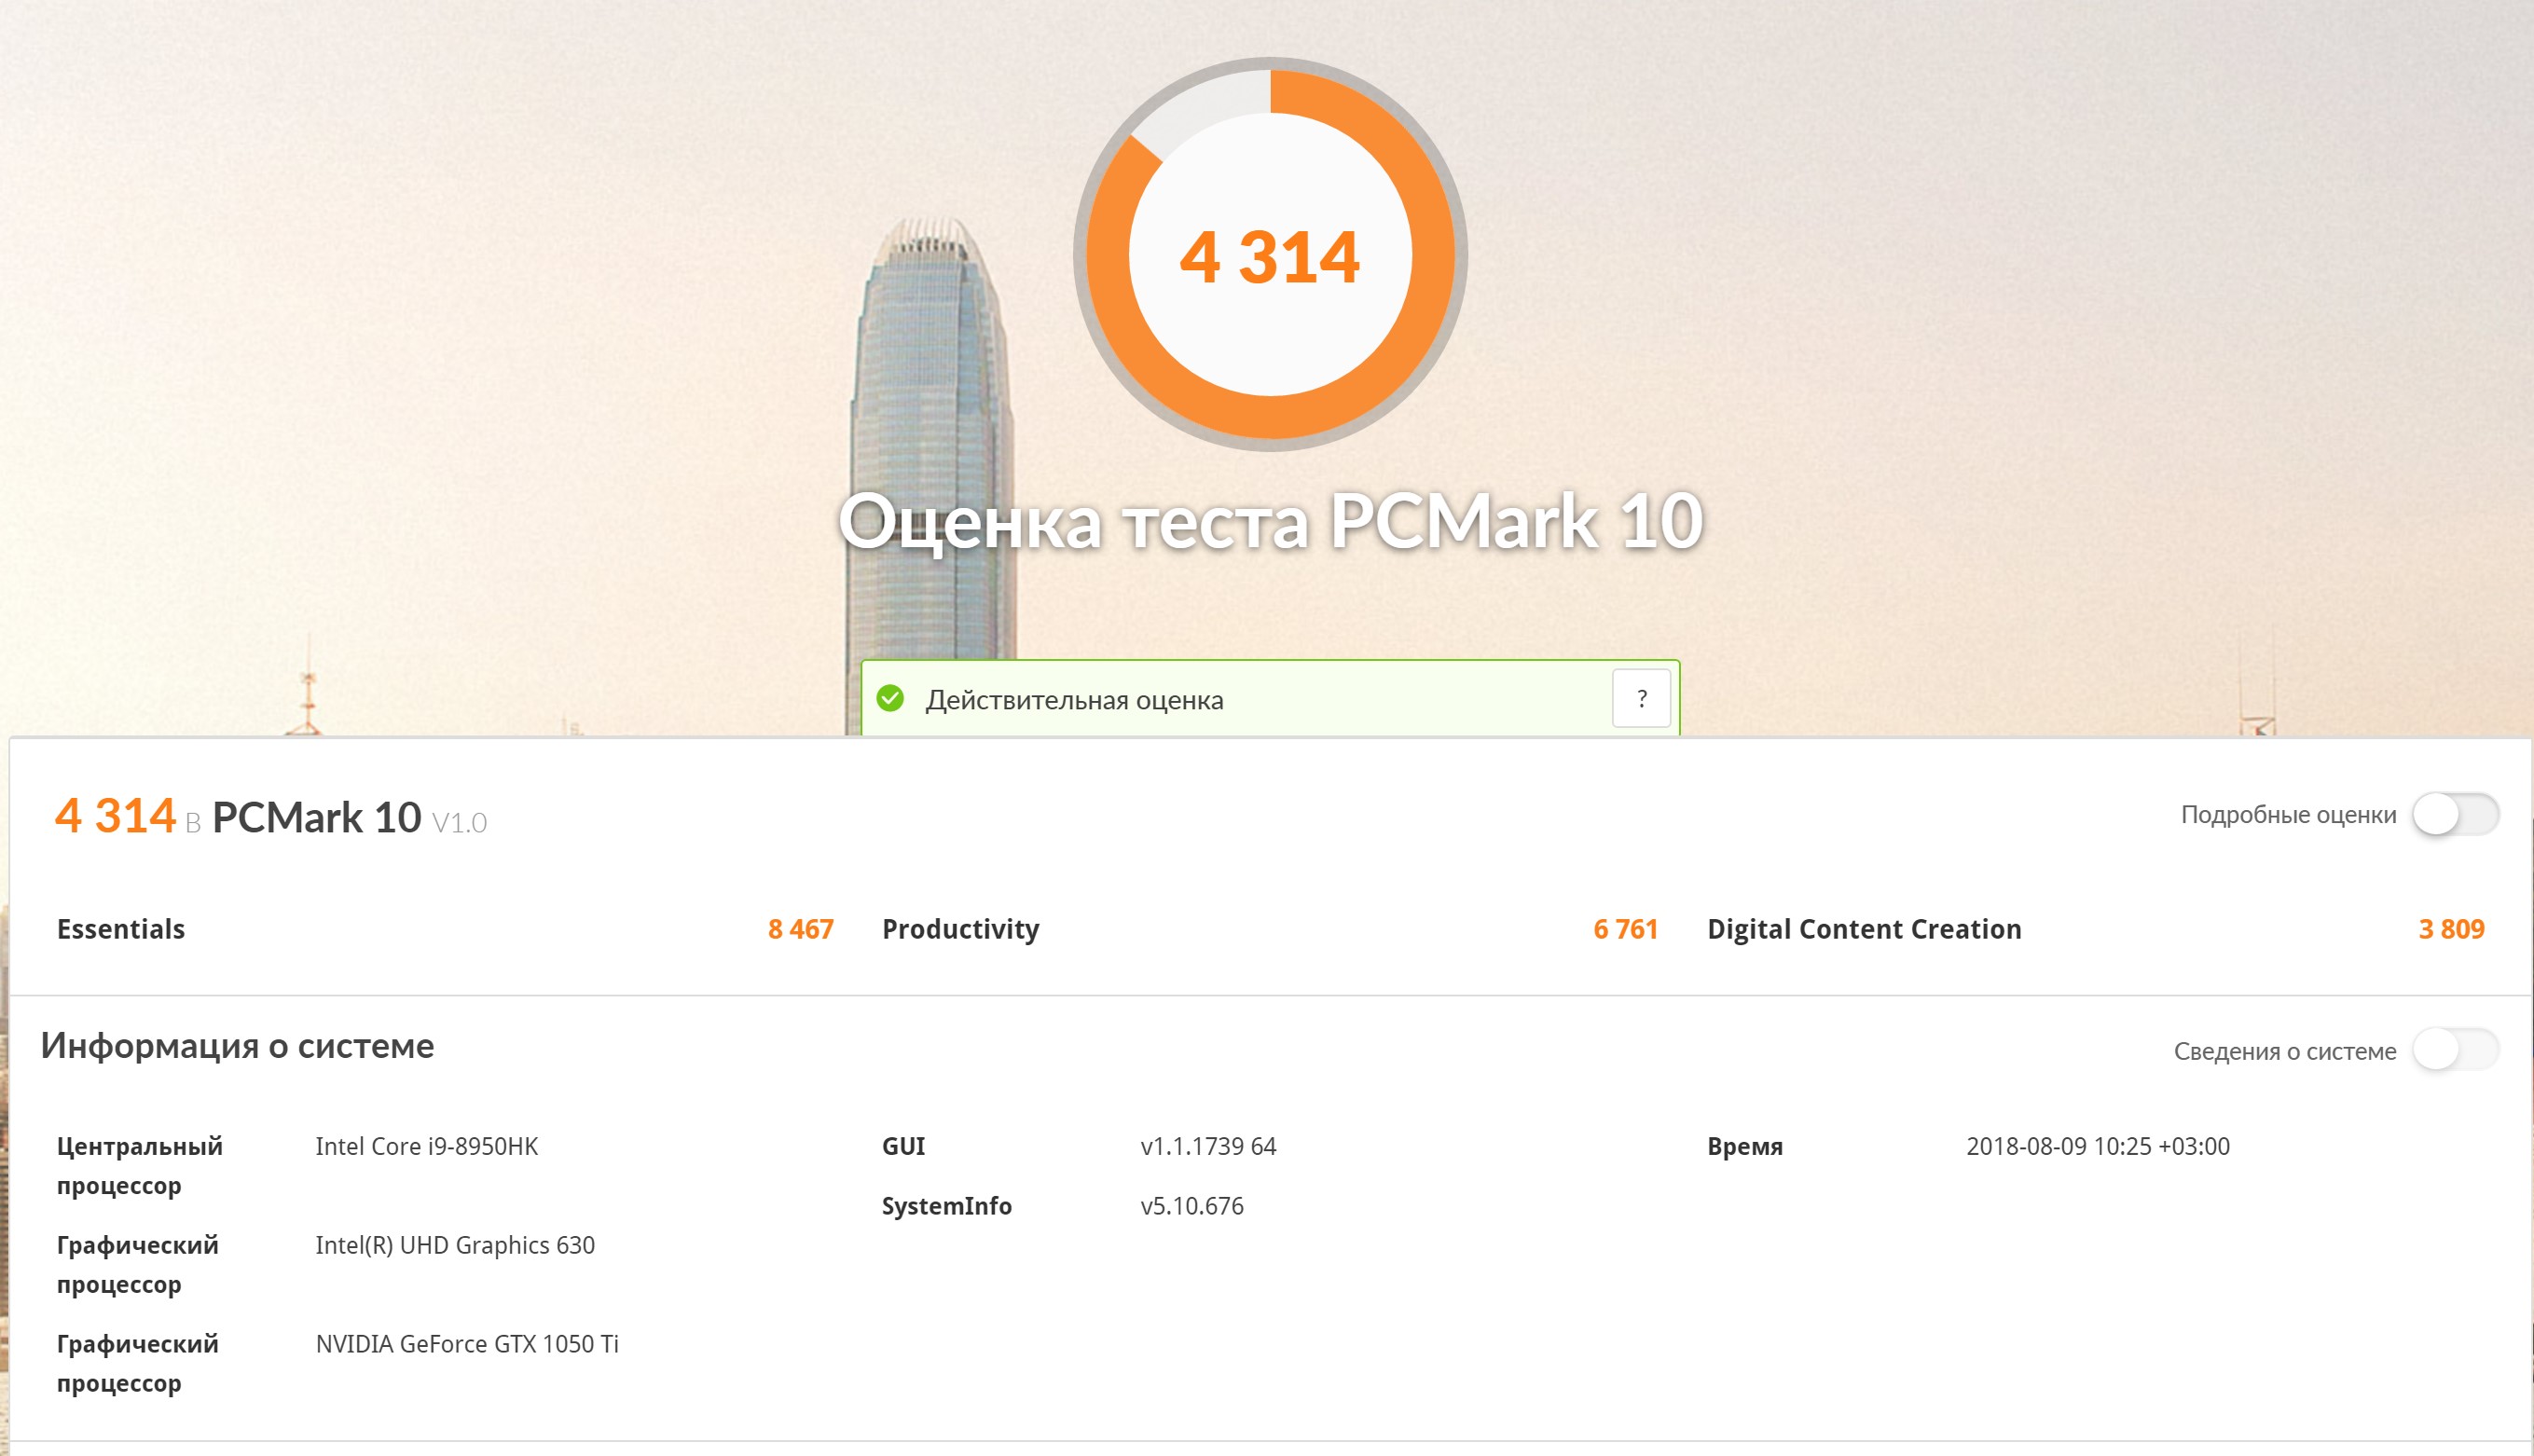The width and height of the screenshot is (2534, 1456).
Task: Click the Оценка теста PCMark 10 heading
Action: pyautogui.click(x=1270, y=520)
